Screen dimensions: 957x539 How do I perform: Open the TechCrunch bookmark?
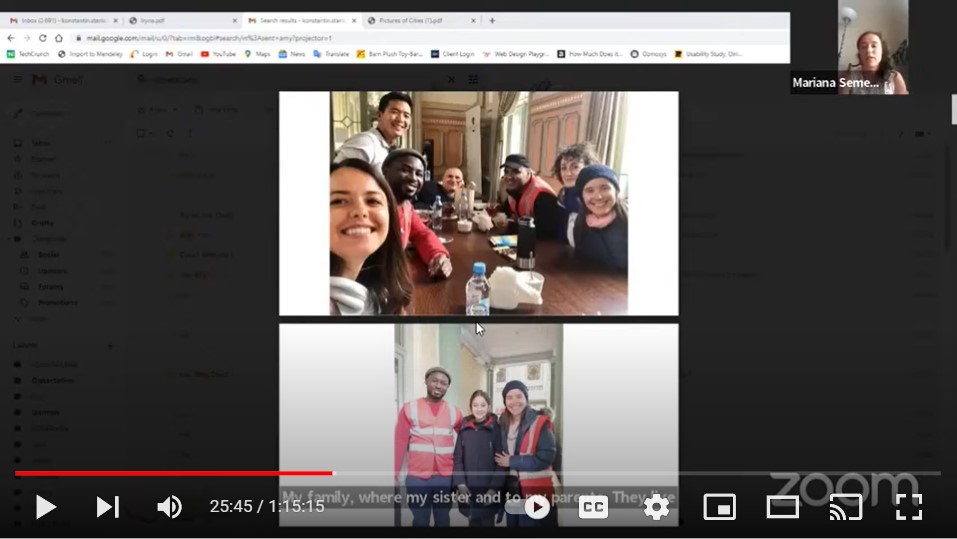[x=27, y=54]
